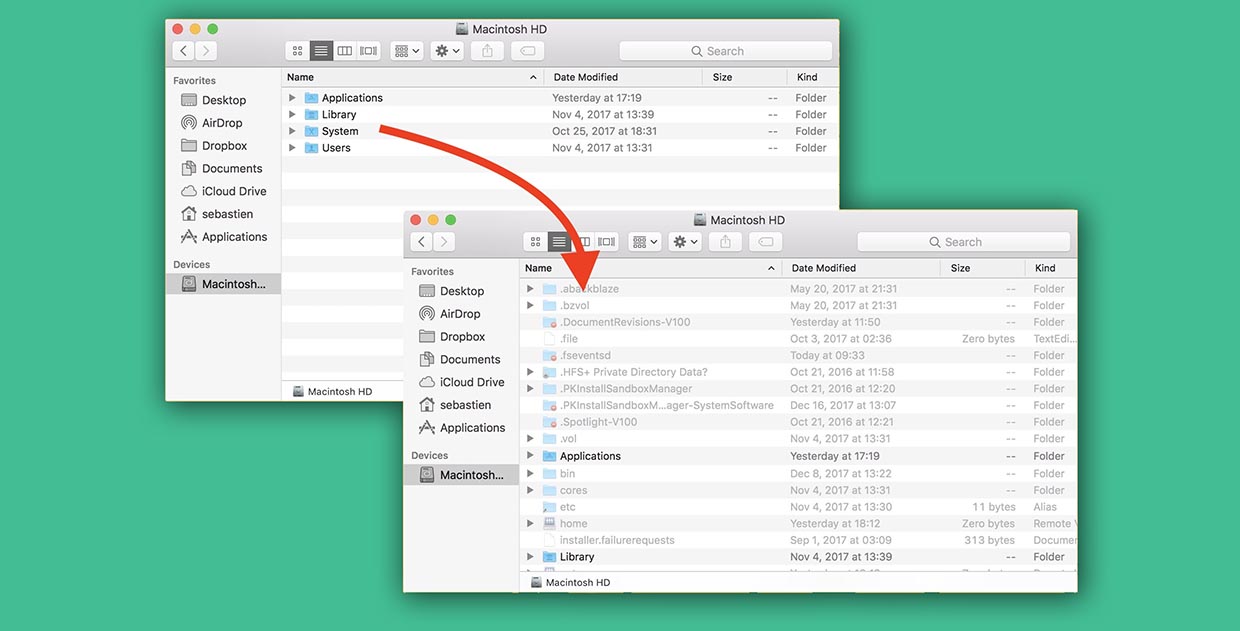Click Macintosh HD in rear window path bar

point(331,392)
